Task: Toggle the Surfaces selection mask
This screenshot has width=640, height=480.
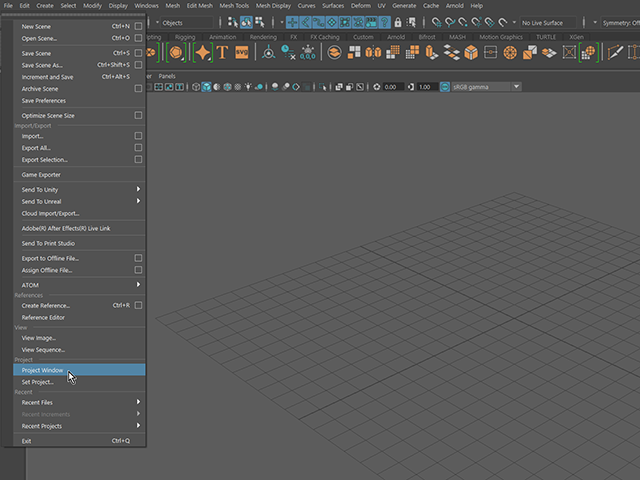Action: [331, 22]
